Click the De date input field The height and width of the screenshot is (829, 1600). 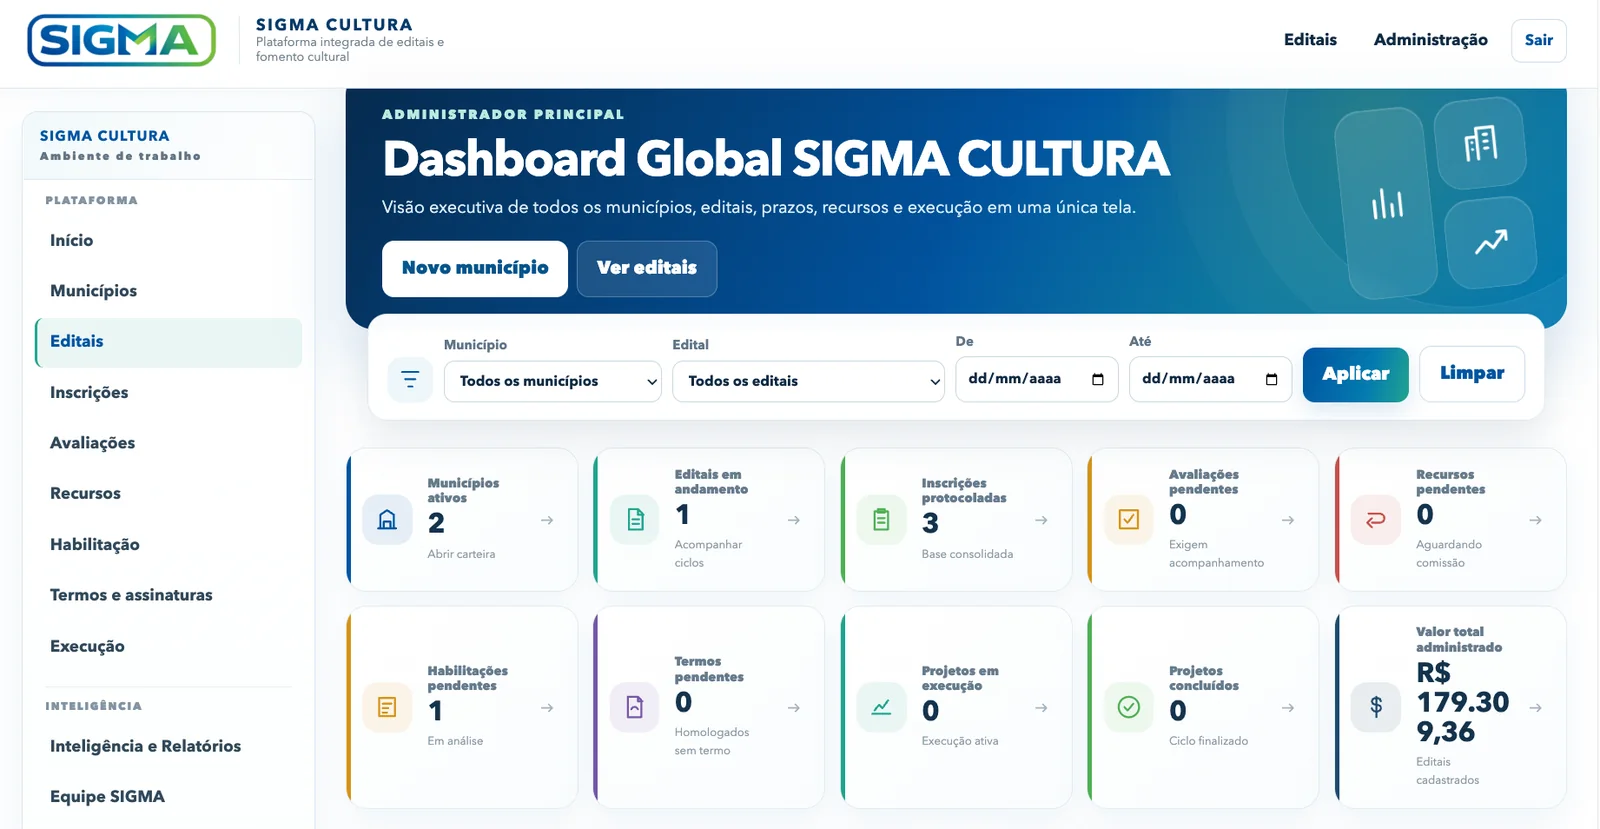coord(1037,379)
